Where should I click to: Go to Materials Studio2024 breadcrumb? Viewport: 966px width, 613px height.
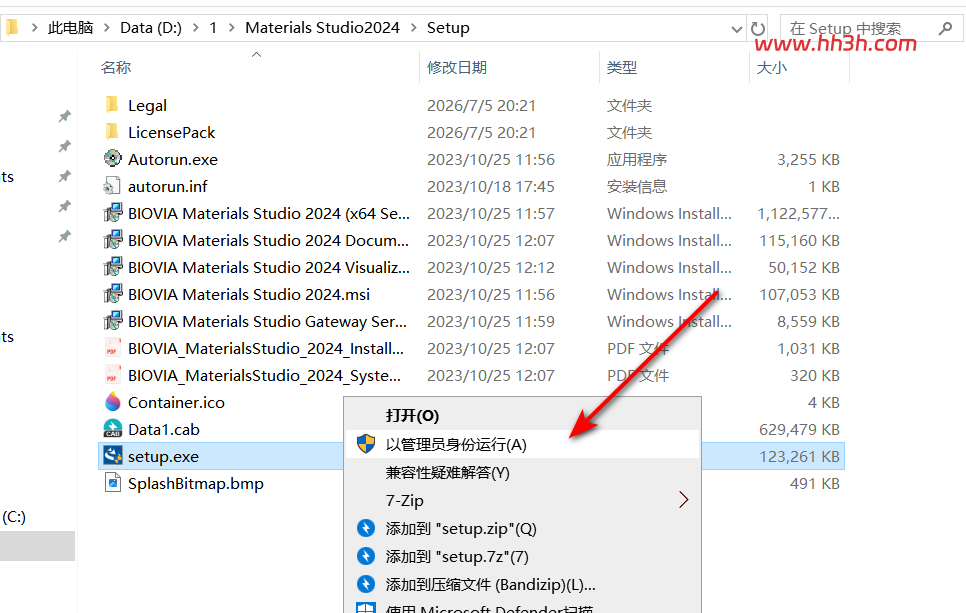pos(322,28)
